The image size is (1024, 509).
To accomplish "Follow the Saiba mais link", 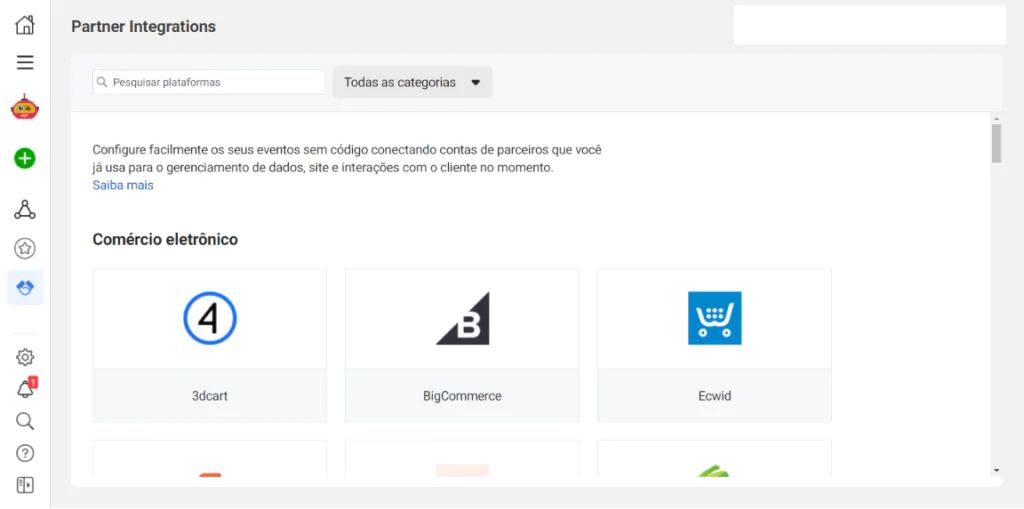I will point(123,185).
